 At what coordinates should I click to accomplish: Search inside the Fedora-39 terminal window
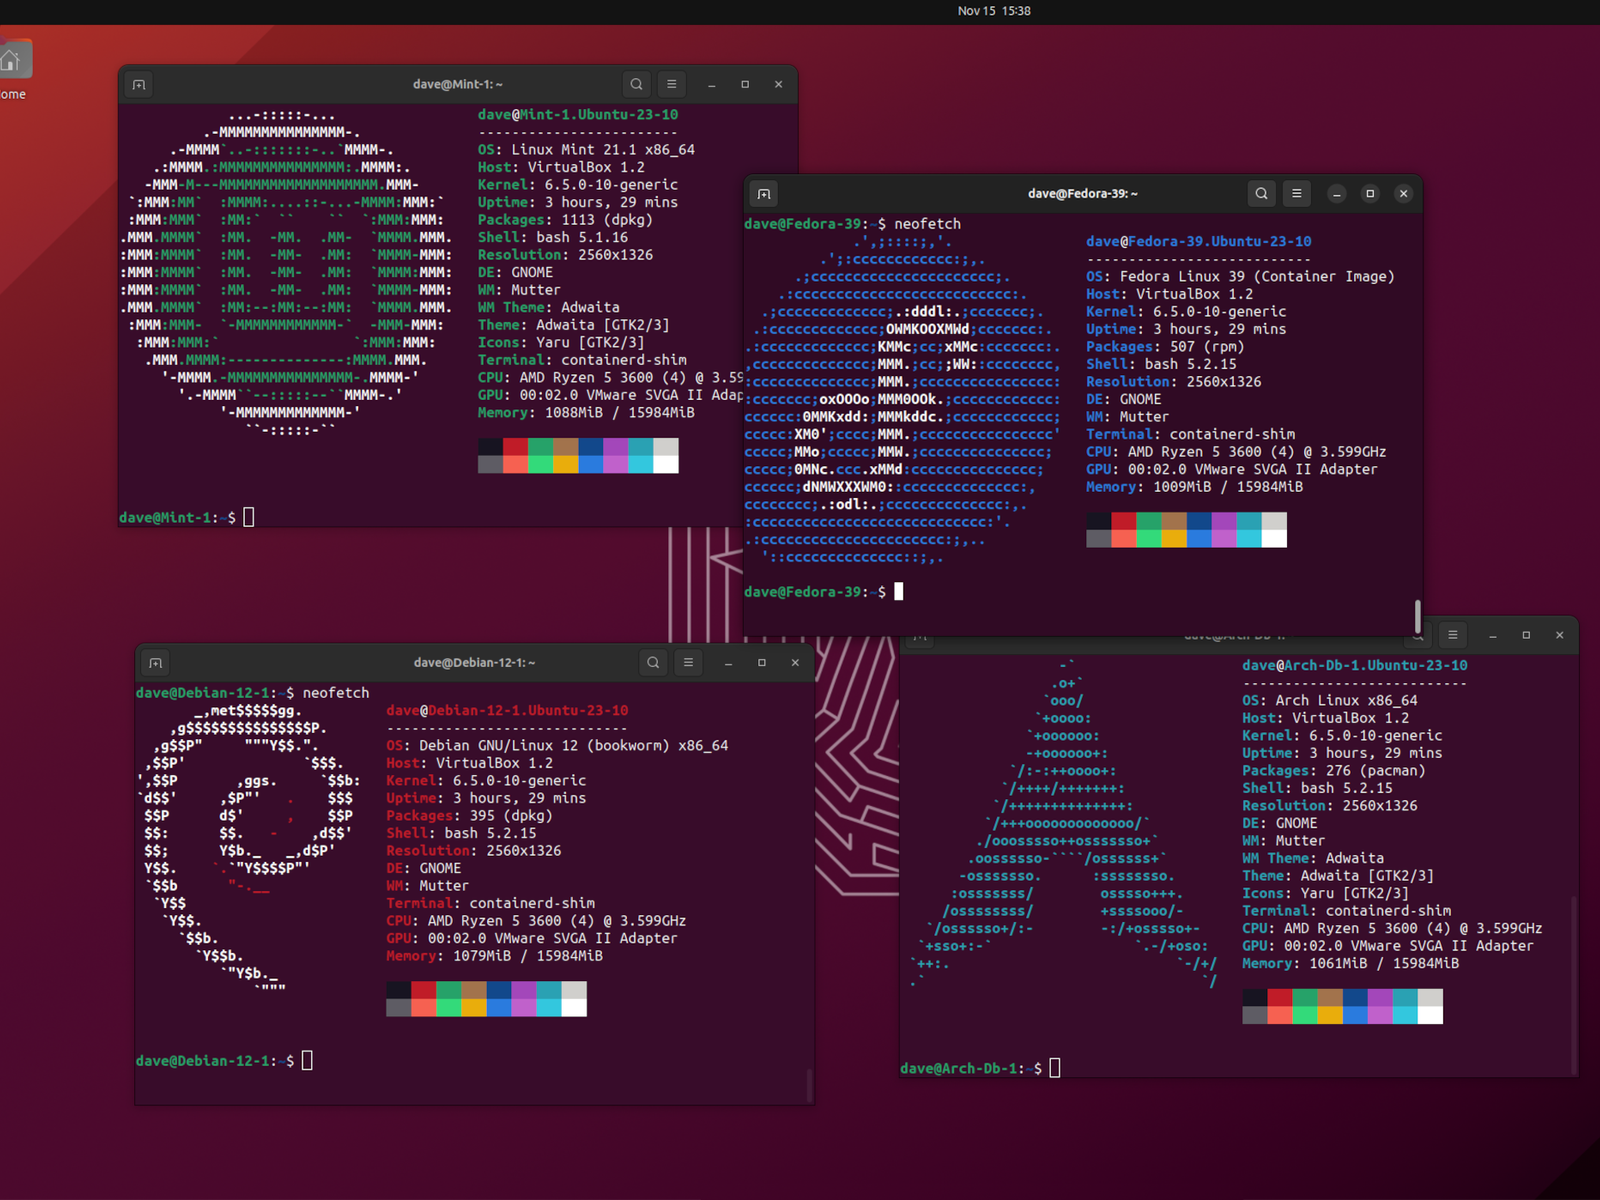pos(1261,194)
